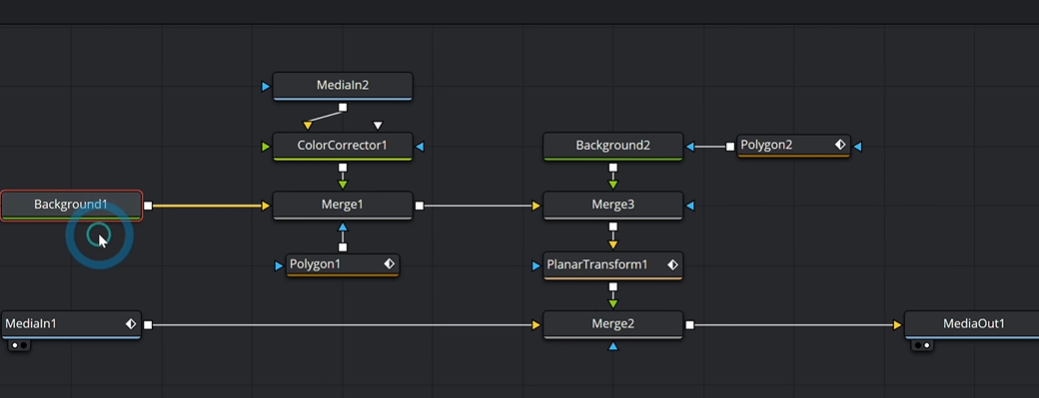Select the MediaOut1 node

972,324
